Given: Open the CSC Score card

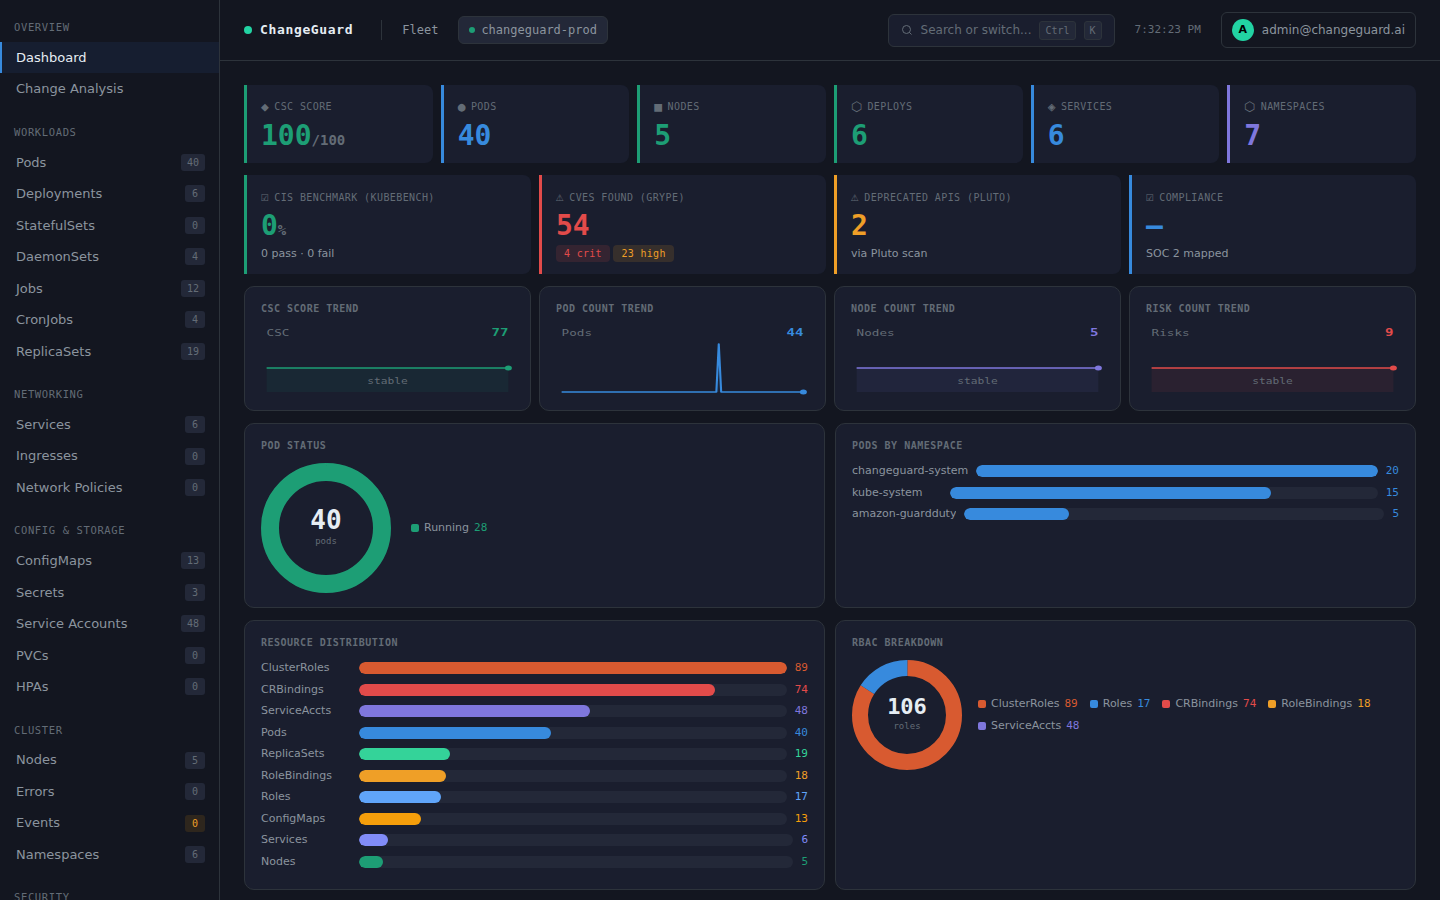Looking at the screenshot, I should click(x=338, y=124).
